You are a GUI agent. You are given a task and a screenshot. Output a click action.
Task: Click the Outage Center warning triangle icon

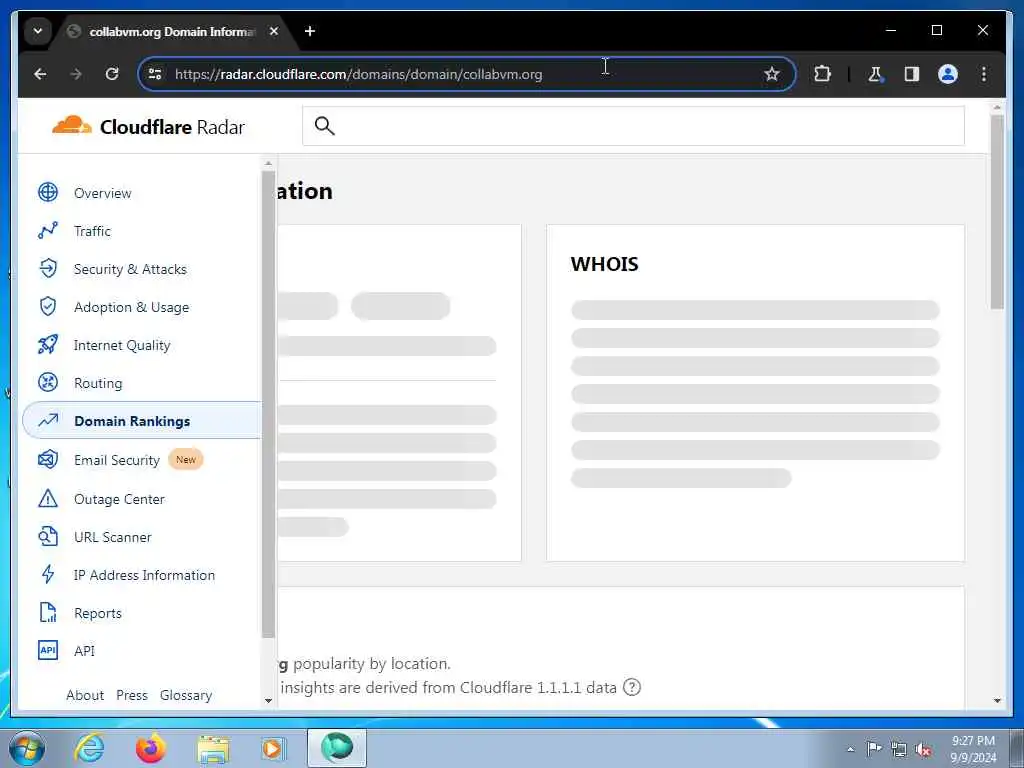pos(48,498)
